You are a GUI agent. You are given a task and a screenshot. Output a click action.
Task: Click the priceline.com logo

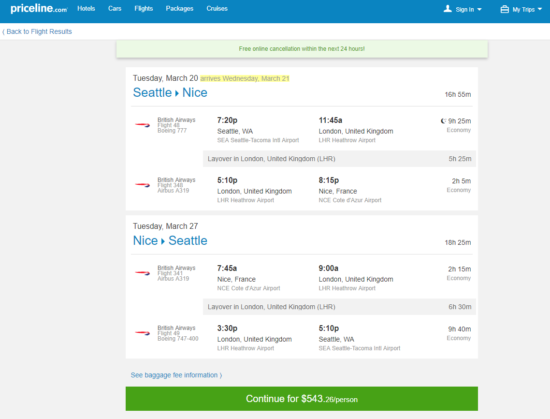tap(39, 8)
